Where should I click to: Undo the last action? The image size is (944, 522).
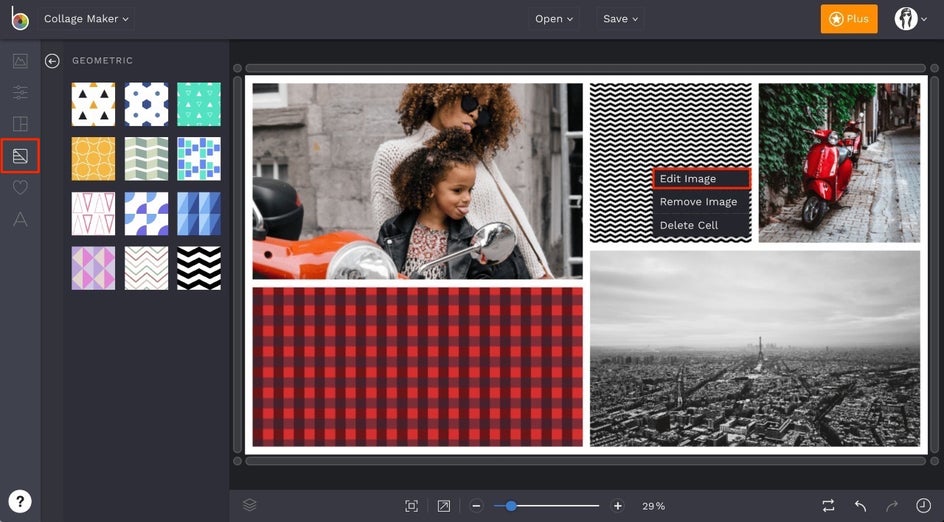[860, 506]
